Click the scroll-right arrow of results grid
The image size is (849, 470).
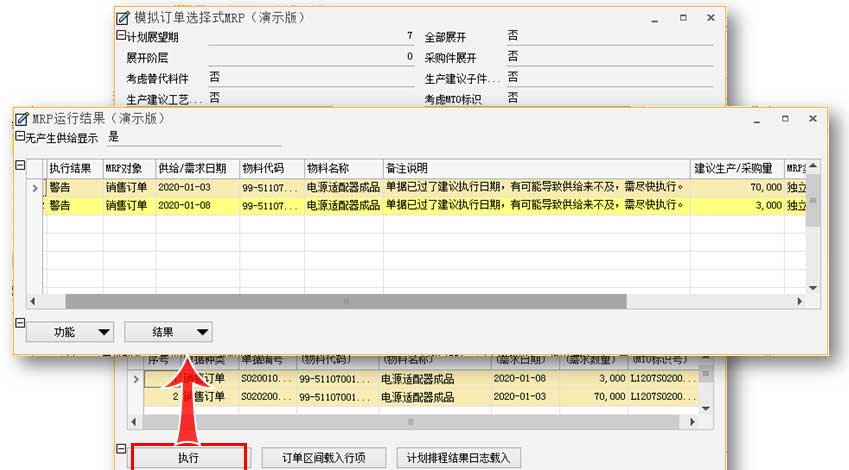tap(799, 301)
